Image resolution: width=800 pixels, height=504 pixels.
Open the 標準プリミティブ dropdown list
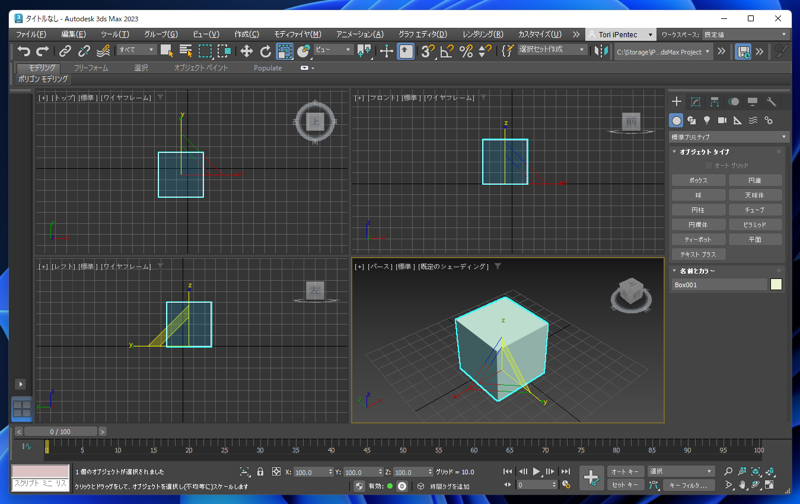pyautogui.click(x=727, y=137)
